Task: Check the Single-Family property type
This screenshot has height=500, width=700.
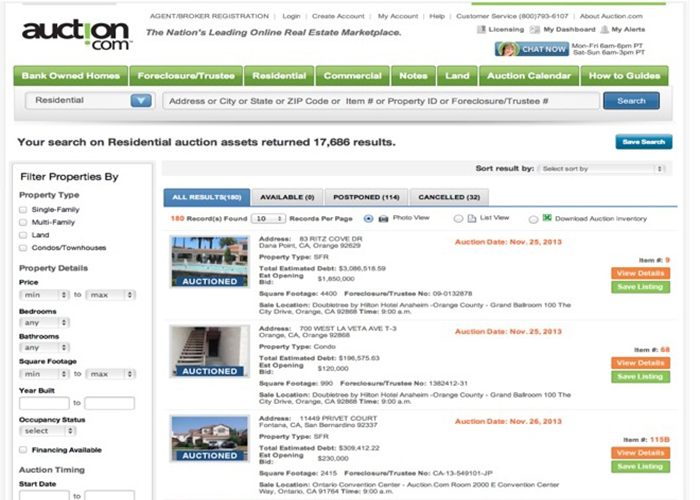Action: (23, 210)
